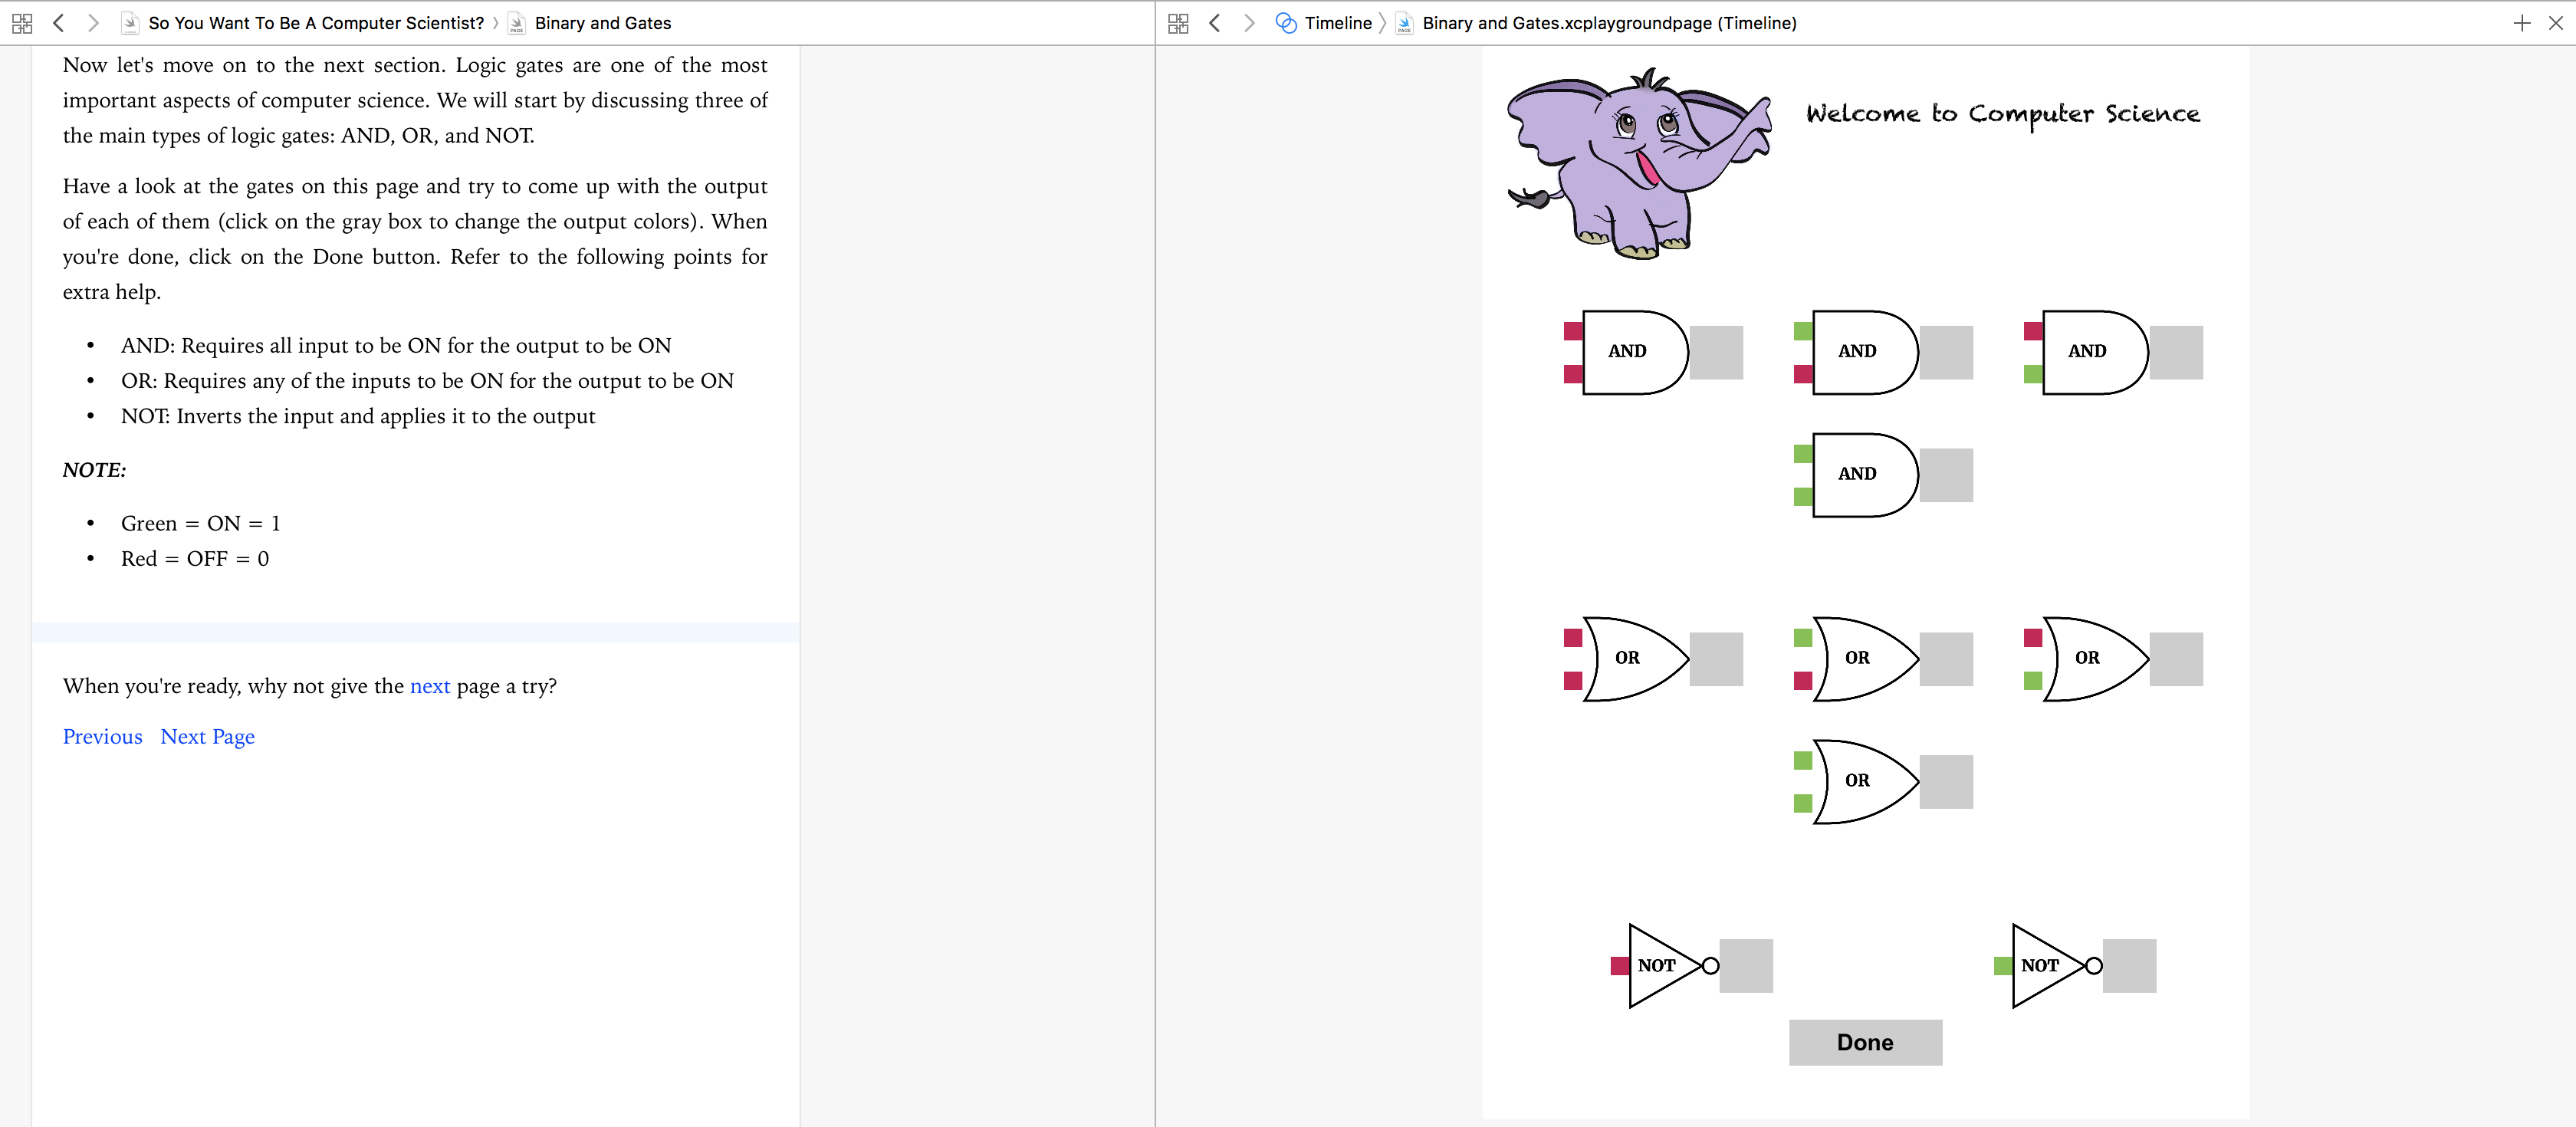Go forward in timeline pane history
Image resolution: width=2576 pixels, height=1127 pixels.
(x=1249, y=23)
